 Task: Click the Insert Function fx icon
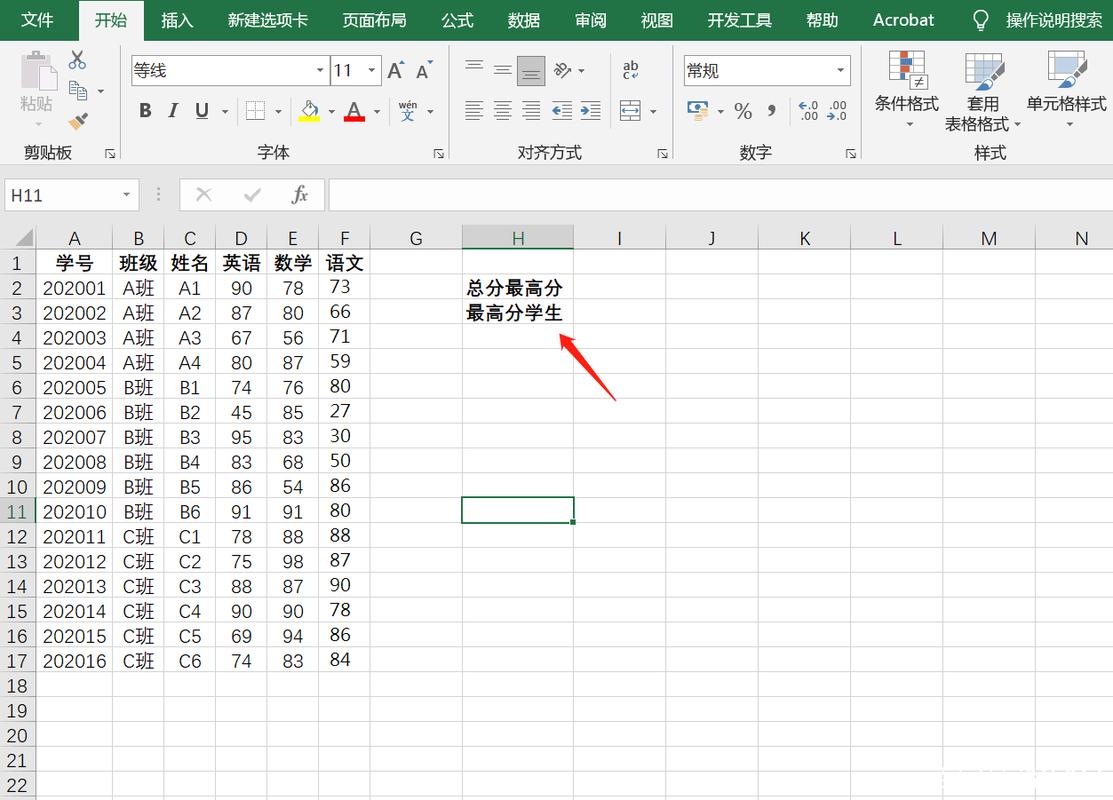click(x=300, y=194)
